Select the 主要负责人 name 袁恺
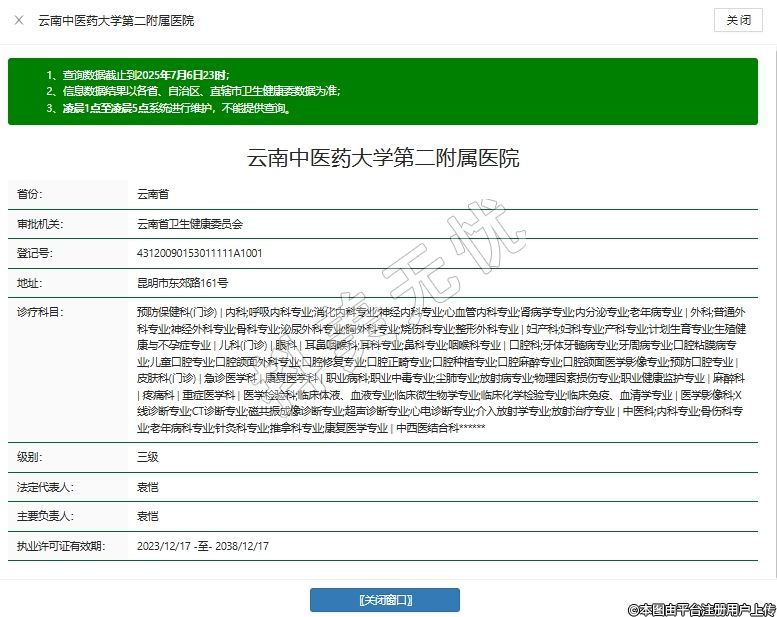 [147, 517]
